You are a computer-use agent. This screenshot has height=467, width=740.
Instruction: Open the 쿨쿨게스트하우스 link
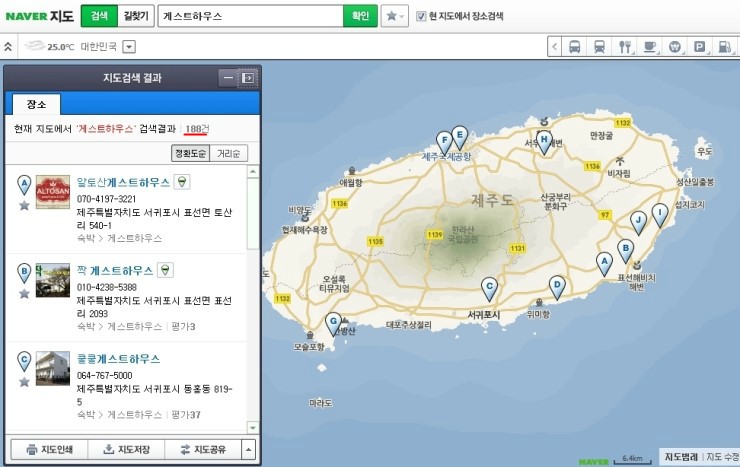[x=118, y=359]
